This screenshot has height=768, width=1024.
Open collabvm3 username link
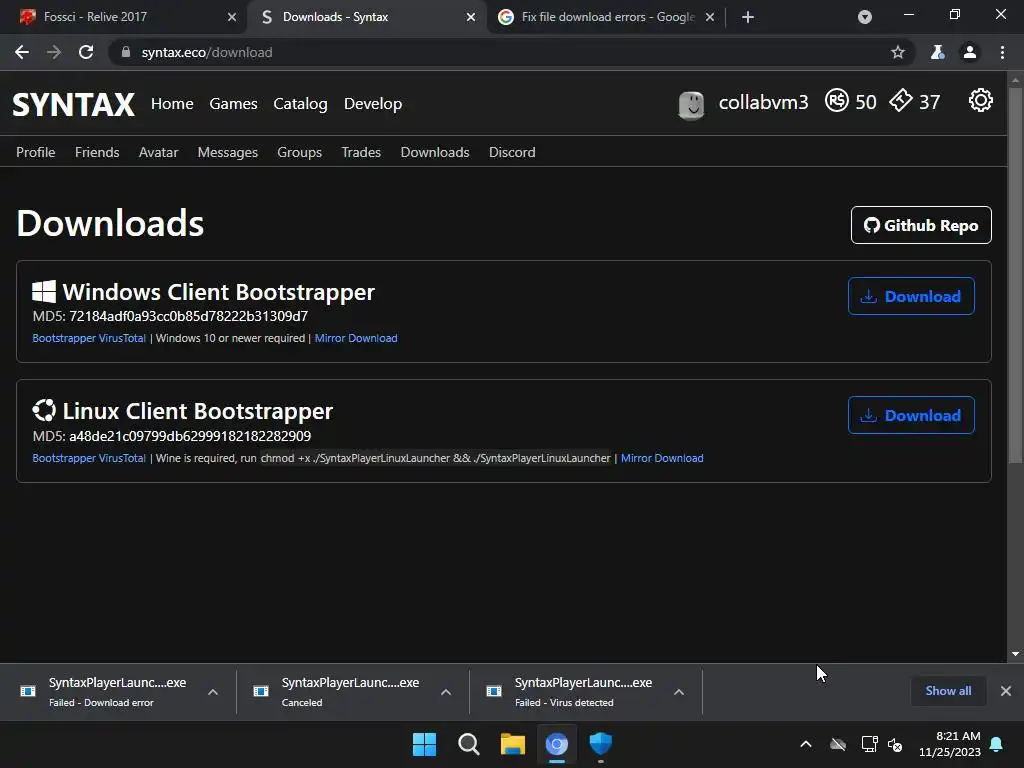(763, 103)
